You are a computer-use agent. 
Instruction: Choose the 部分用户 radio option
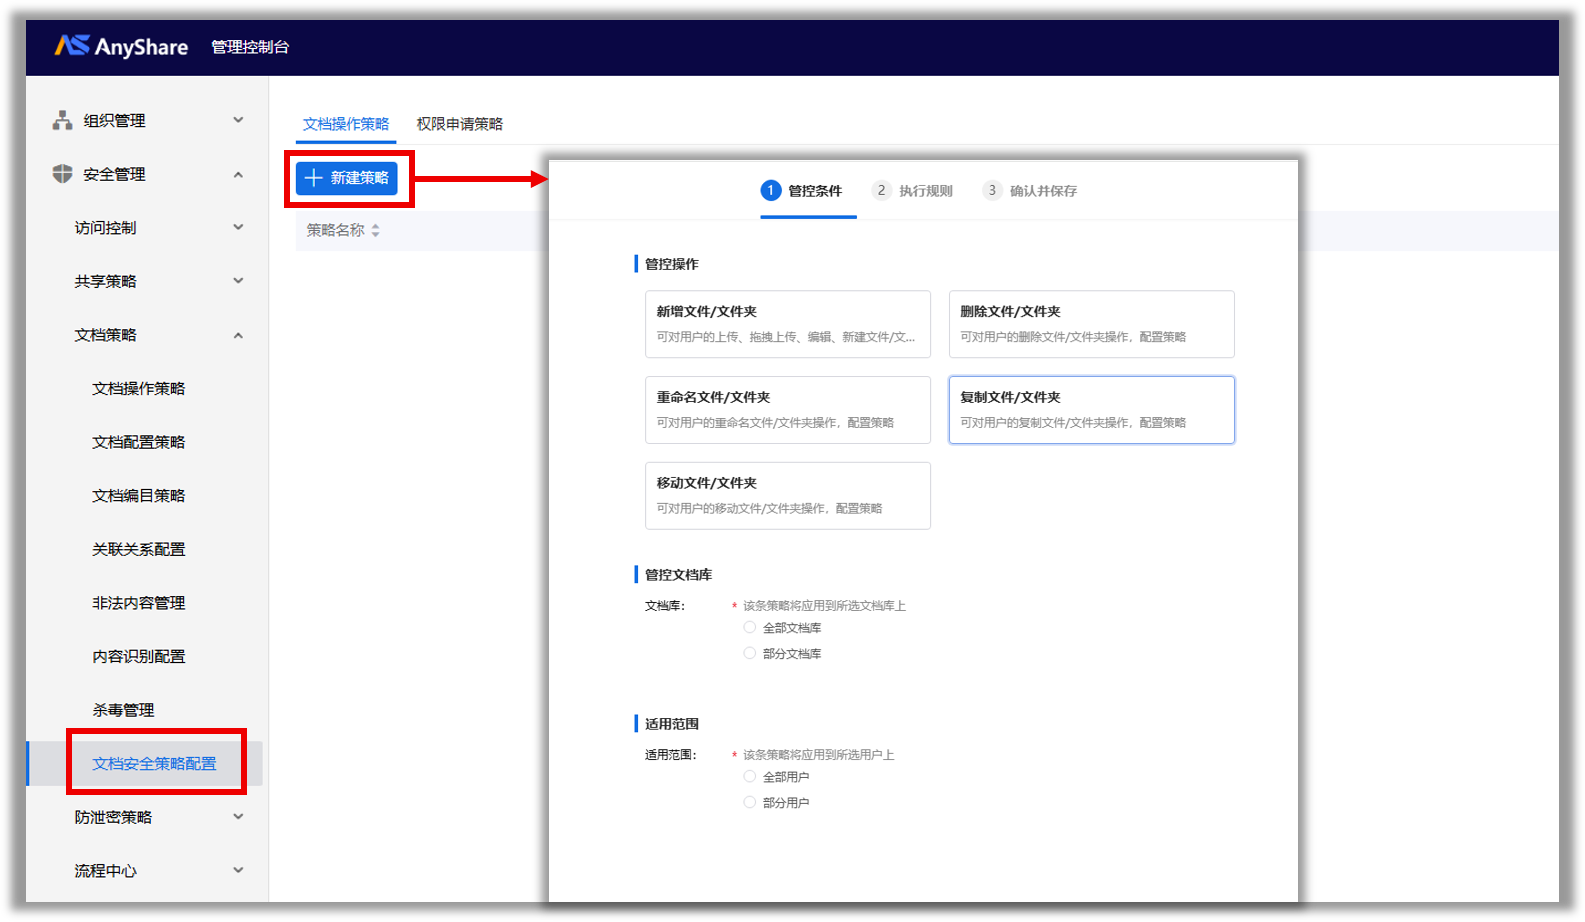749,802
